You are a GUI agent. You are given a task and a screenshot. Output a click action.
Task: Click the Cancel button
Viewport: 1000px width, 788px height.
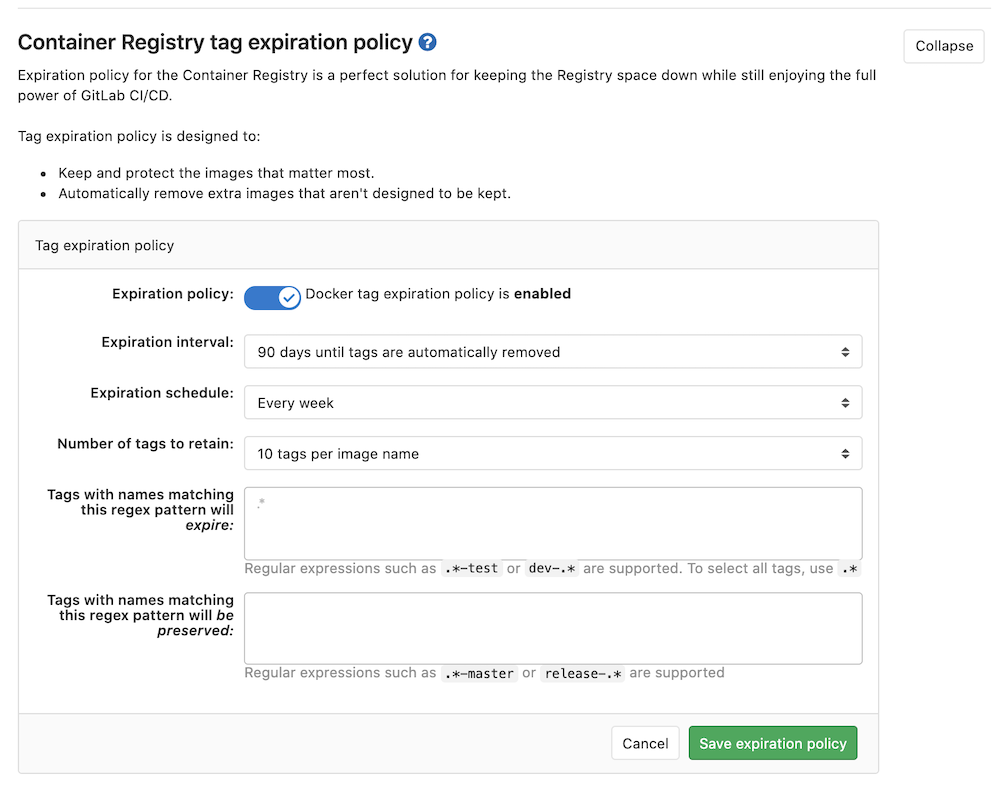(x=645, y=743)
